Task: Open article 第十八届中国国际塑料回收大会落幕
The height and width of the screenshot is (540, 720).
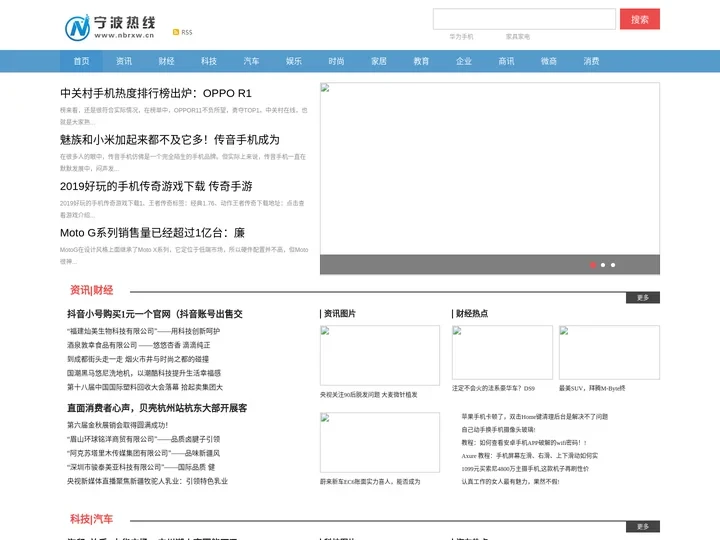Action: tap(145, 387)
